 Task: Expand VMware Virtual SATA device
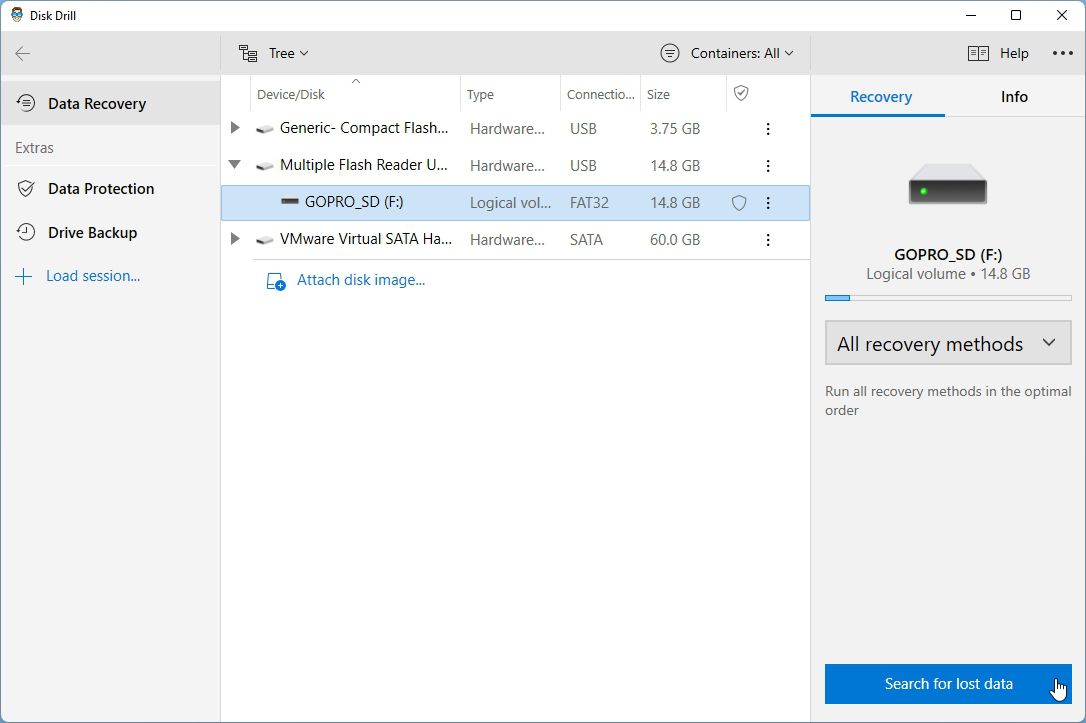235,239
